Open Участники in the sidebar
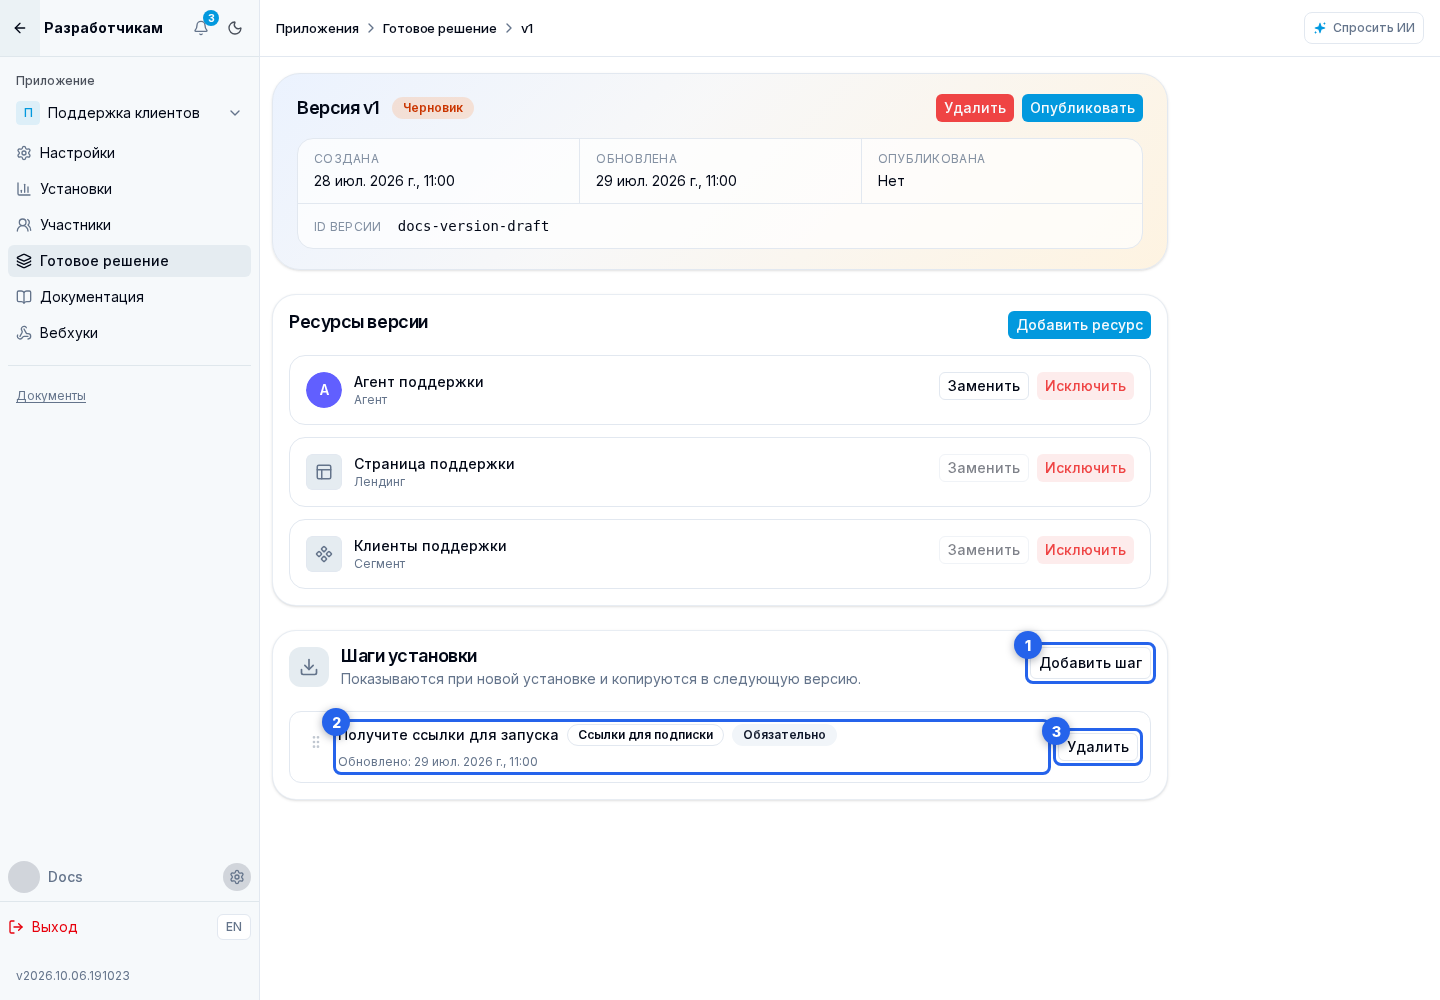The height and width of the screenshot is (1000, 1440). [130, 225]
